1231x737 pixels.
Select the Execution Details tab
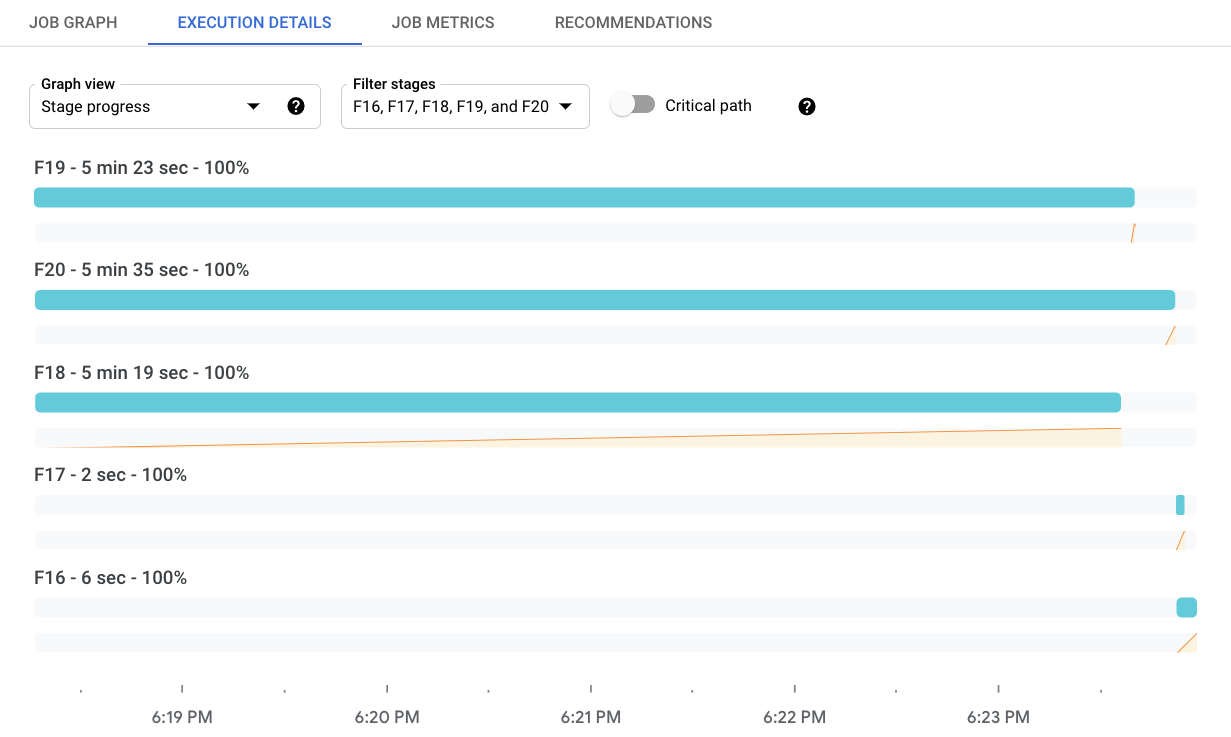coord(254,22)
